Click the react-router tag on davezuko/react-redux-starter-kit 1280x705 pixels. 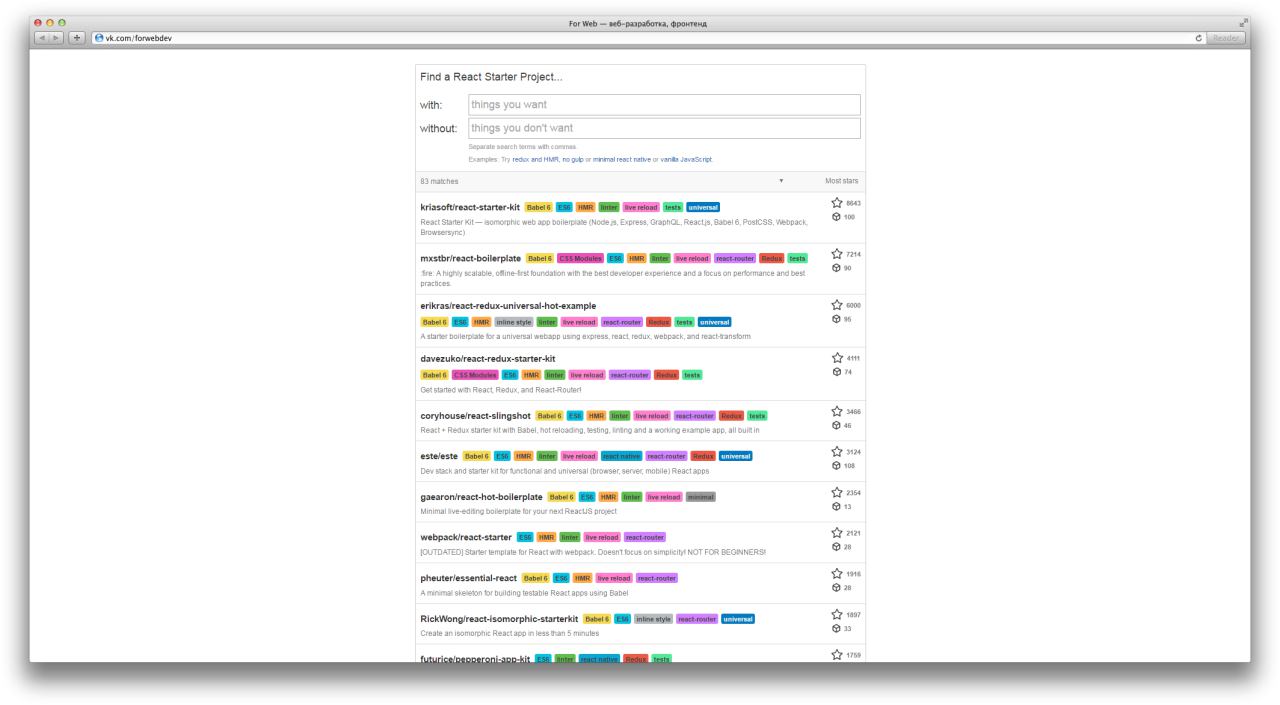click(629, 375)
